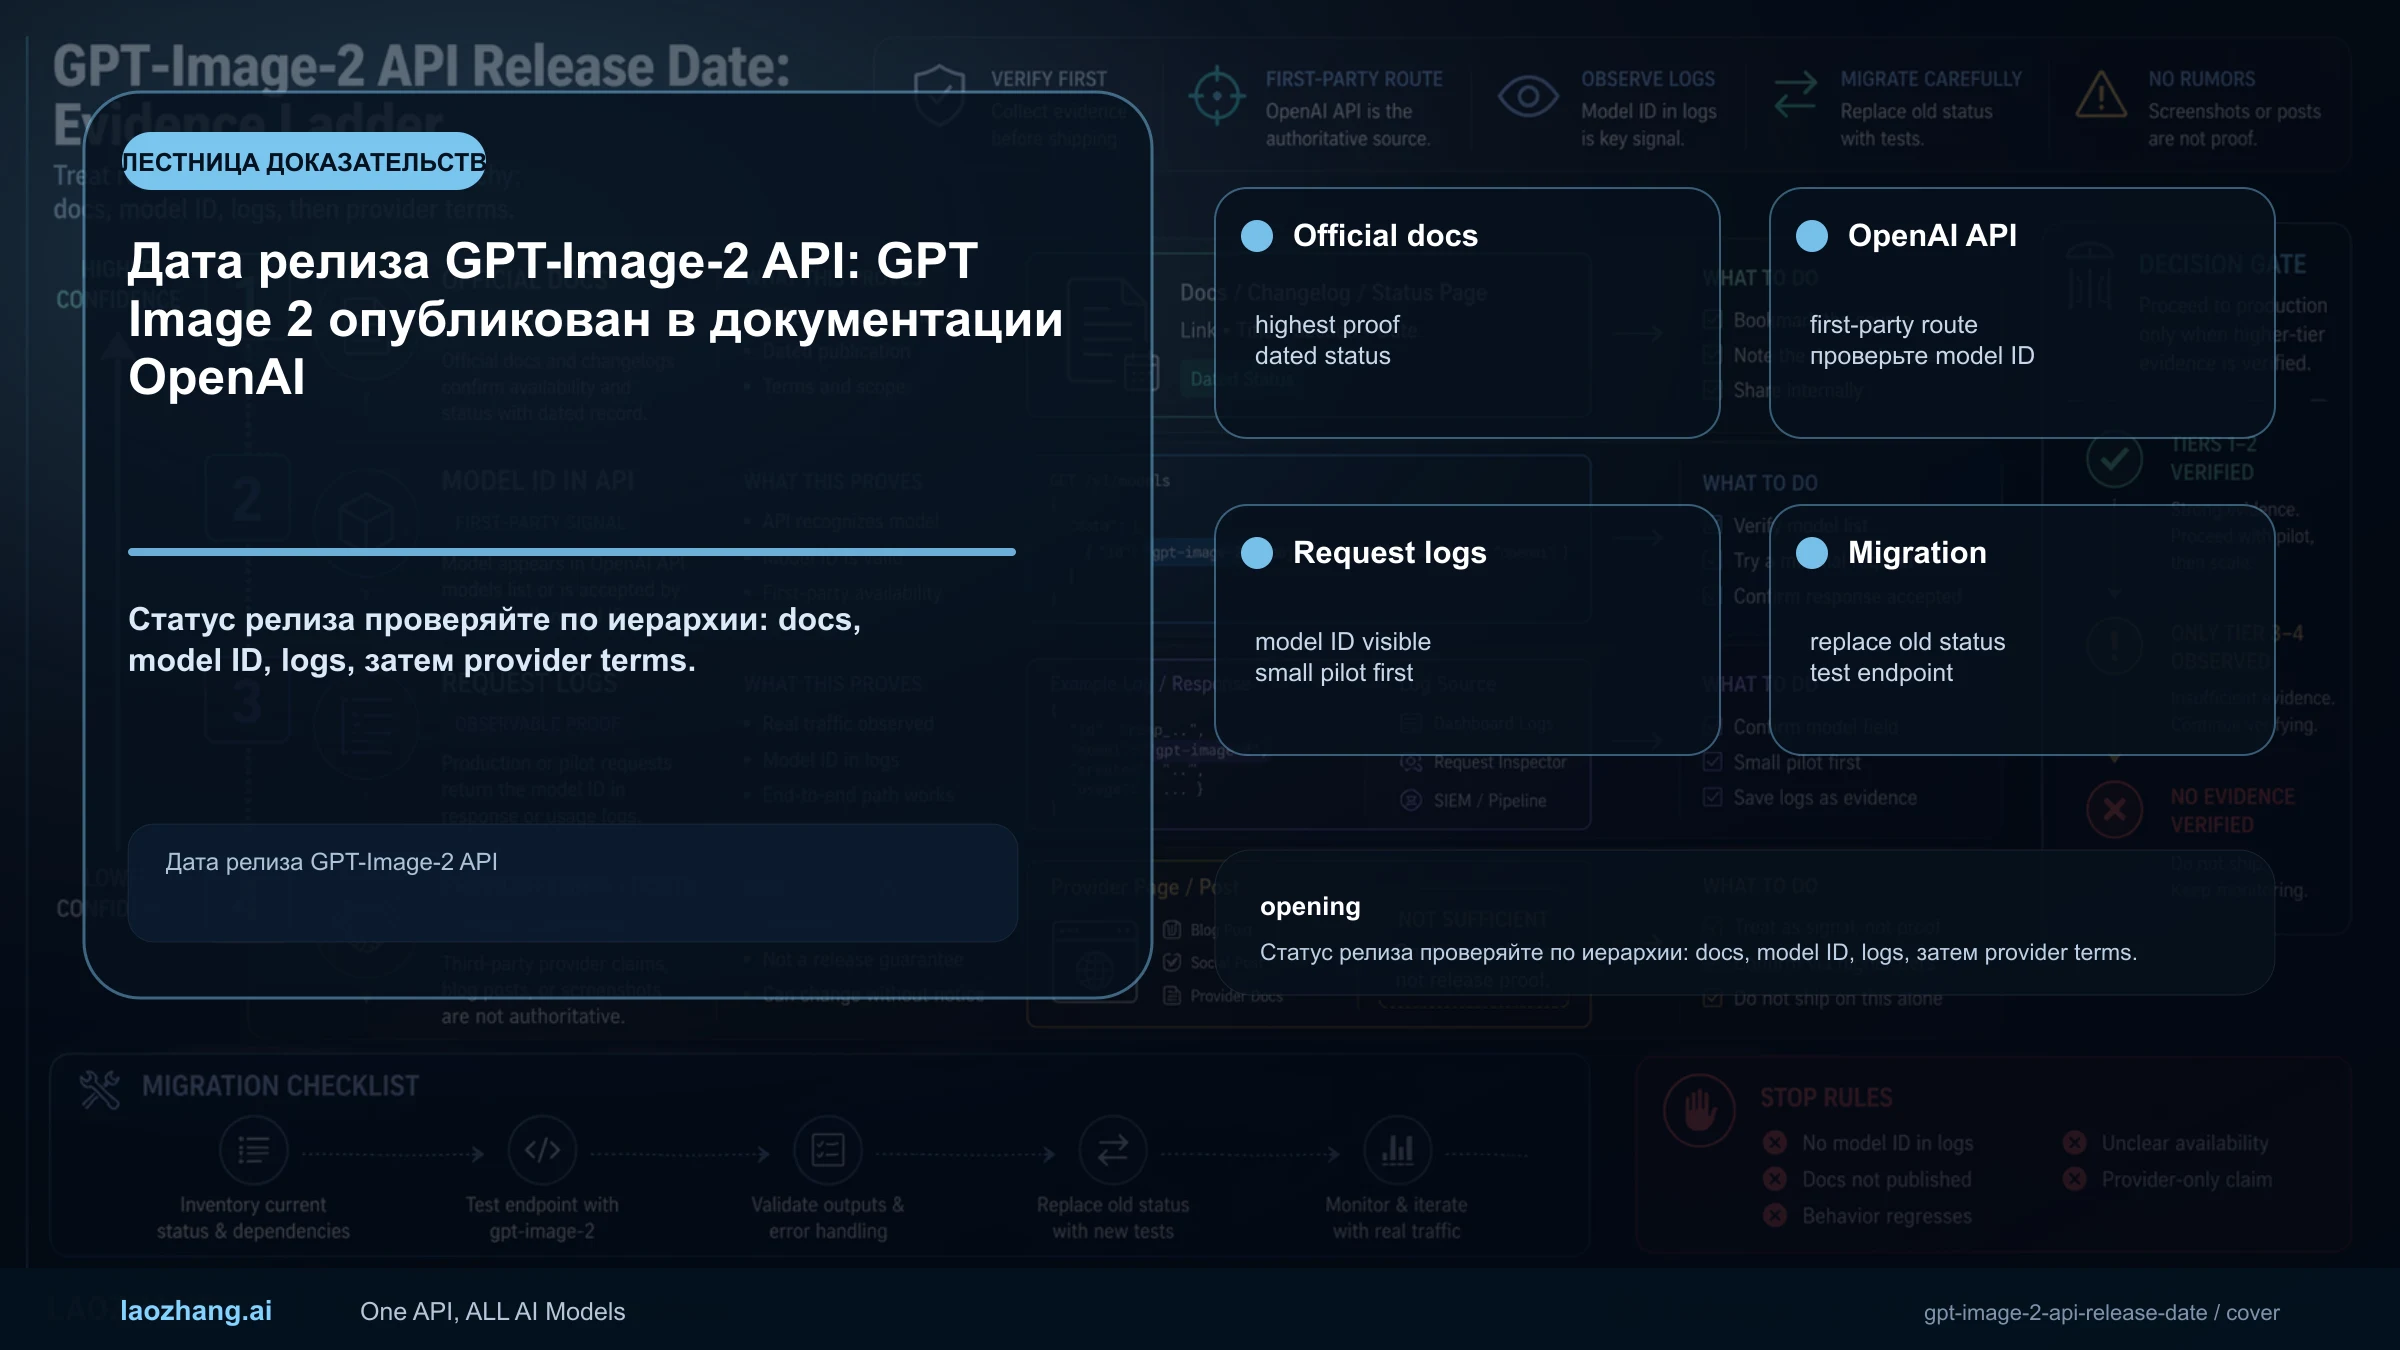Click the SIEM / Pipeline icon

click(1411, 801)
